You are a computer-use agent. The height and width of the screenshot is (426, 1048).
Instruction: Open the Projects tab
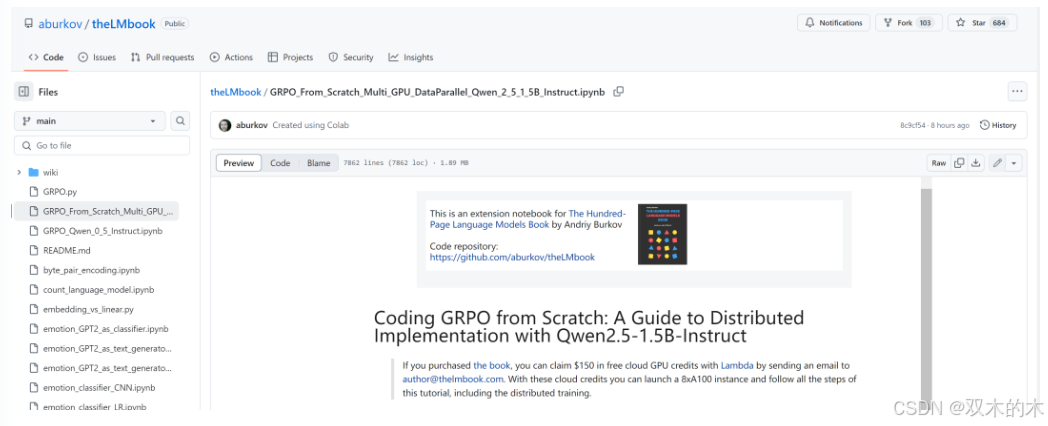pos(290,58)
